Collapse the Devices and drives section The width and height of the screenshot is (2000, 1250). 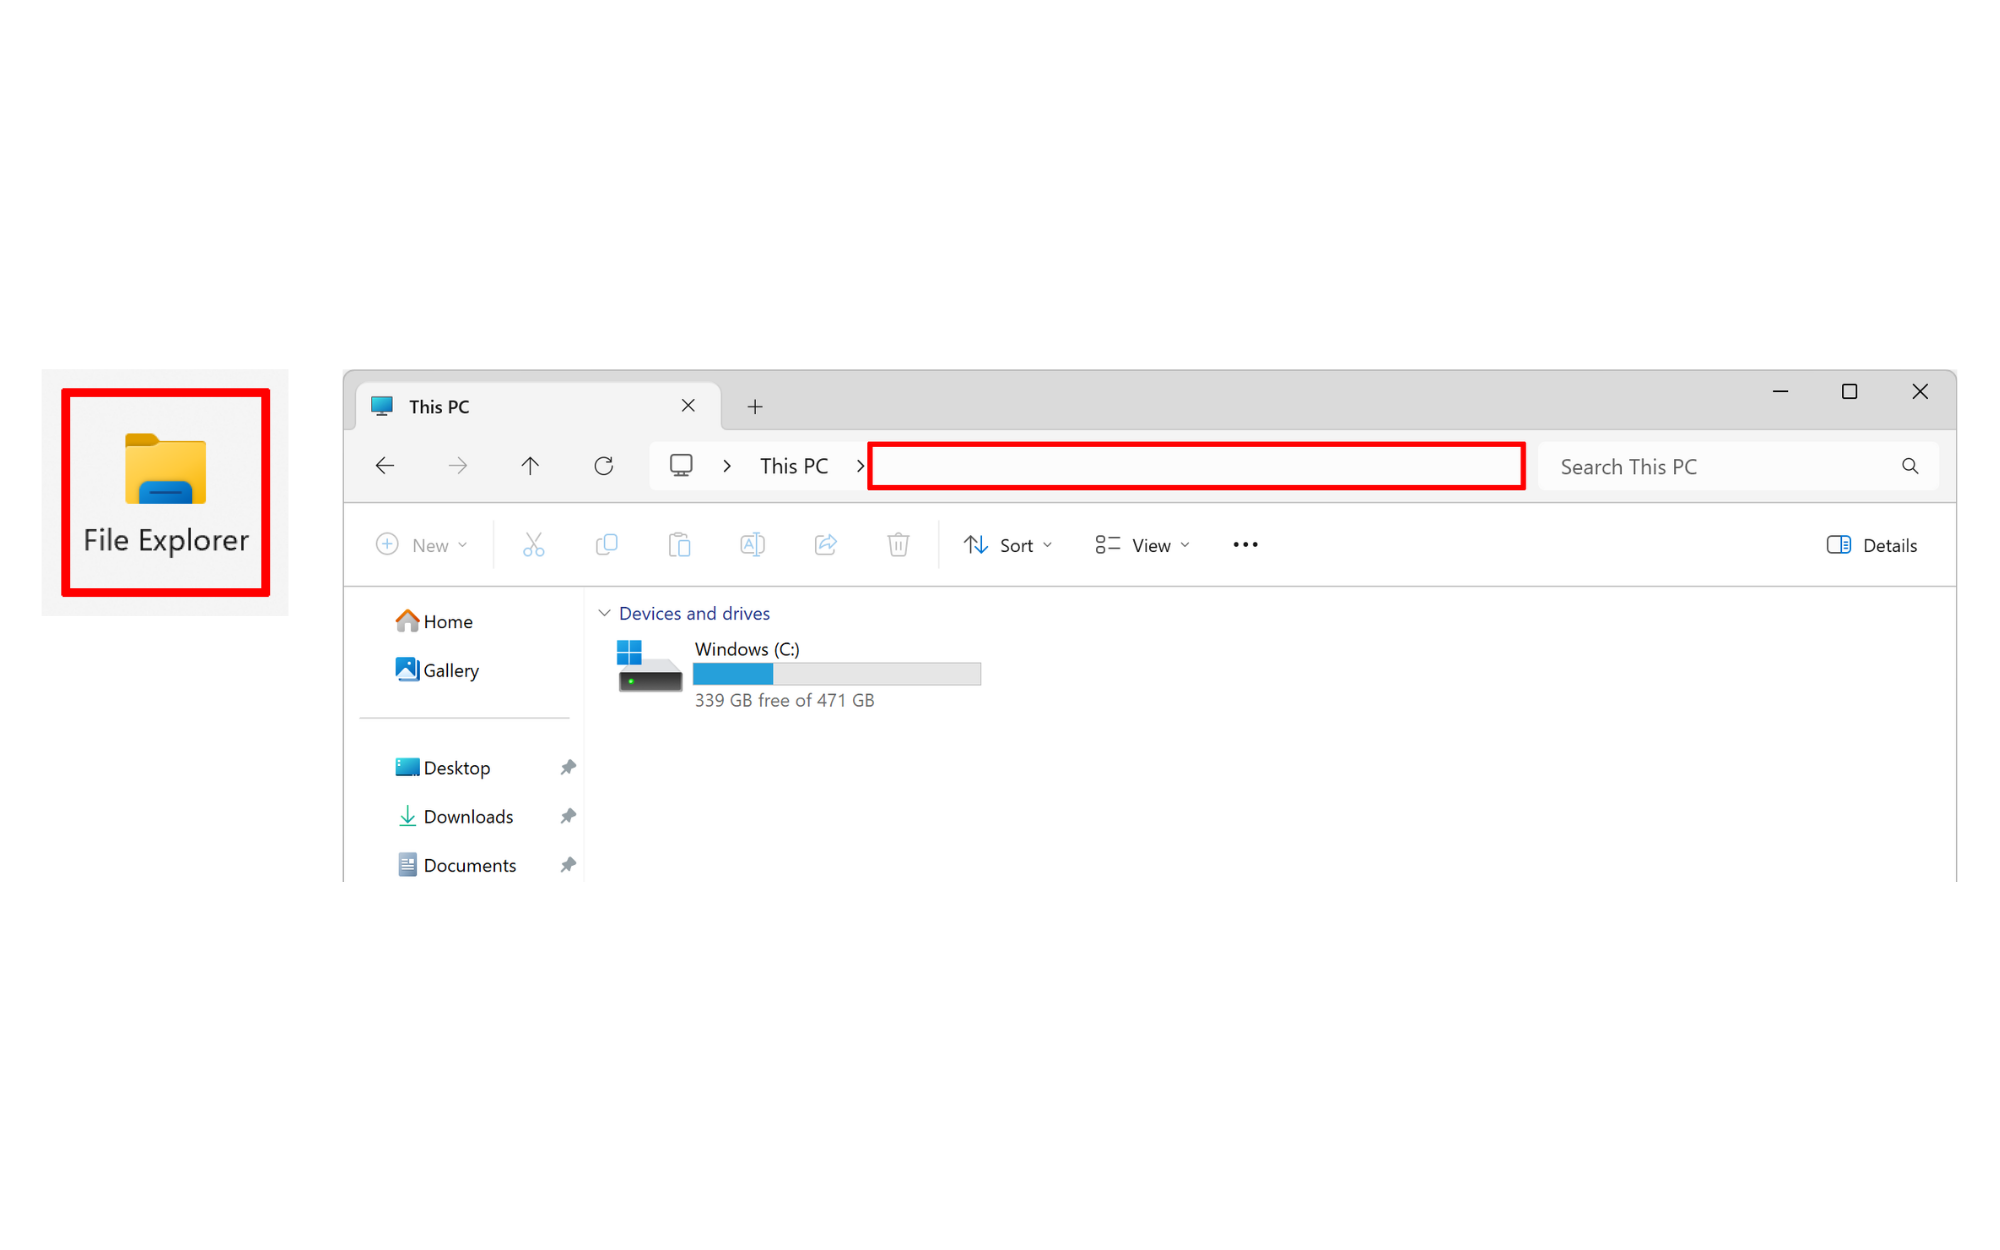click(x=604, y=612)
